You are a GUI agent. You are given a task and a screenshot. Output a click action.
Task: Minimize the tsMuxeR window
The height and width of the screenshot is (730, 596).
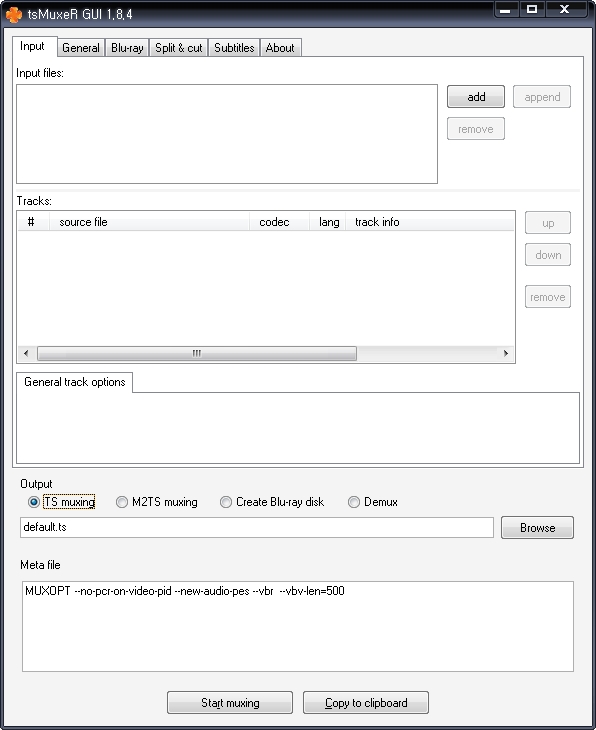506,9
